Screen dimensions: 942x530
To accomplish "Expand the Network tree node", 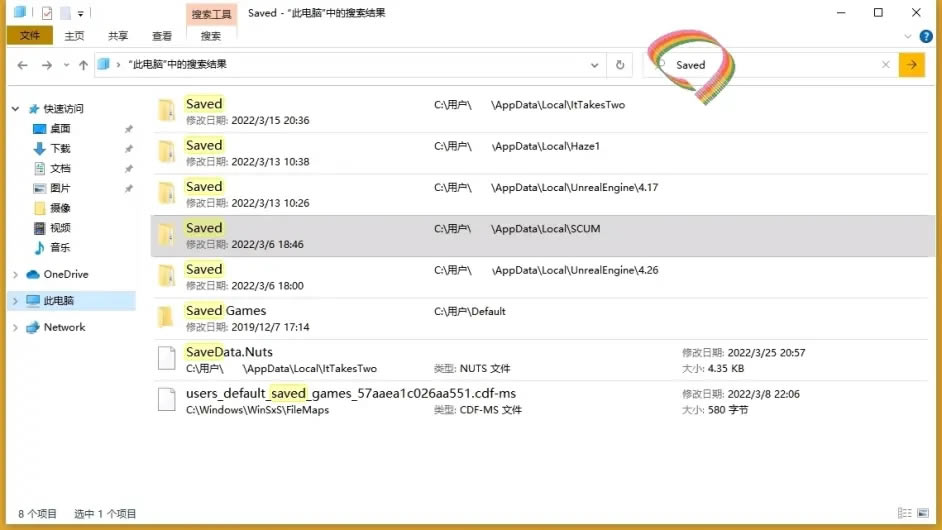I will pos(15,327).
